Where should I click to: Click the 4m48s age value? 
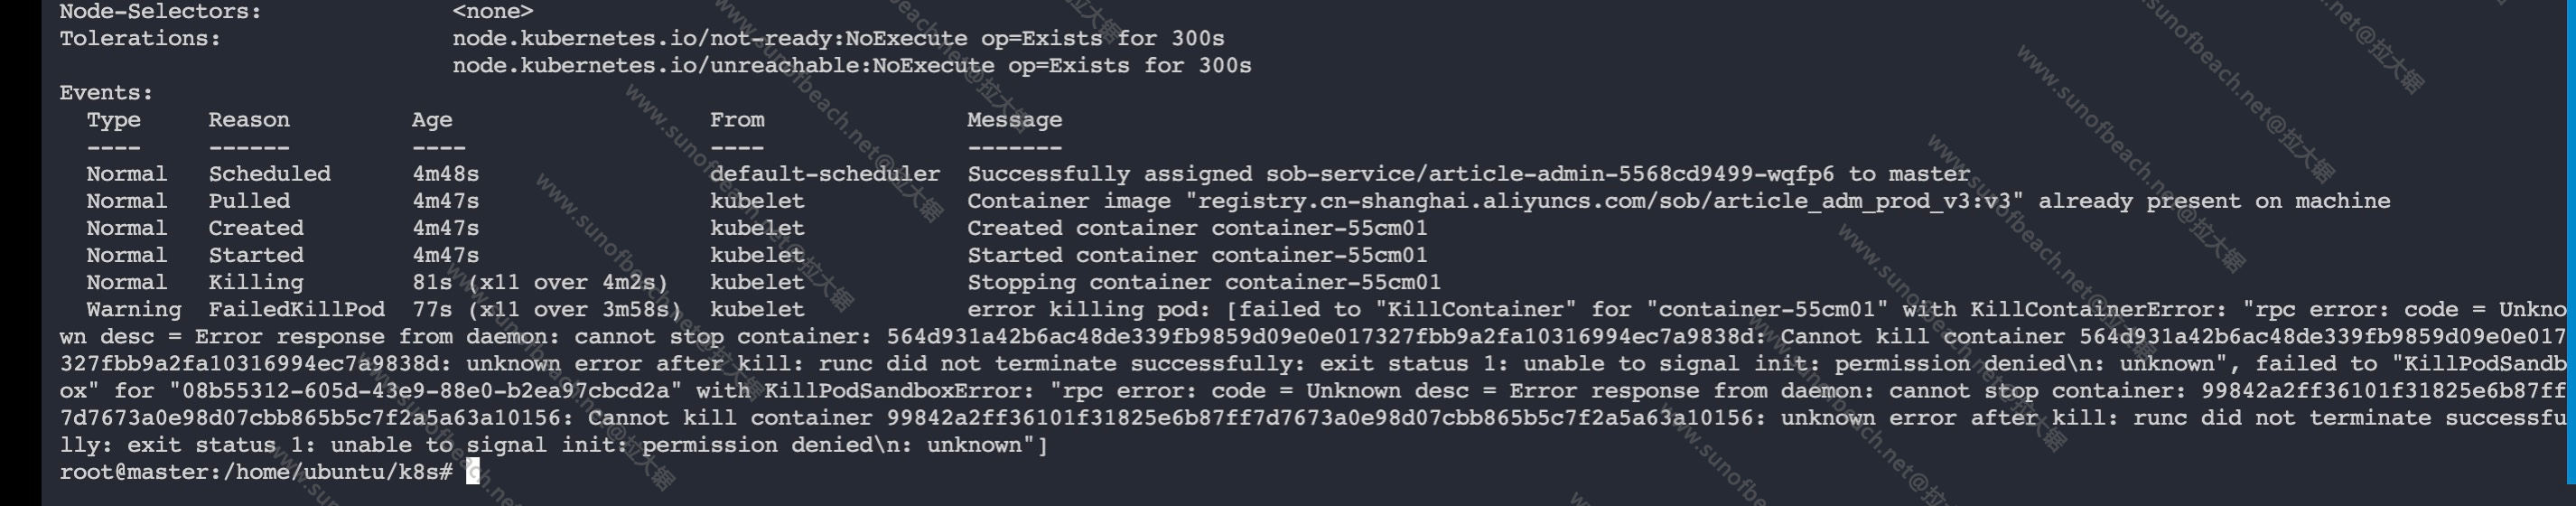point(446,174)
